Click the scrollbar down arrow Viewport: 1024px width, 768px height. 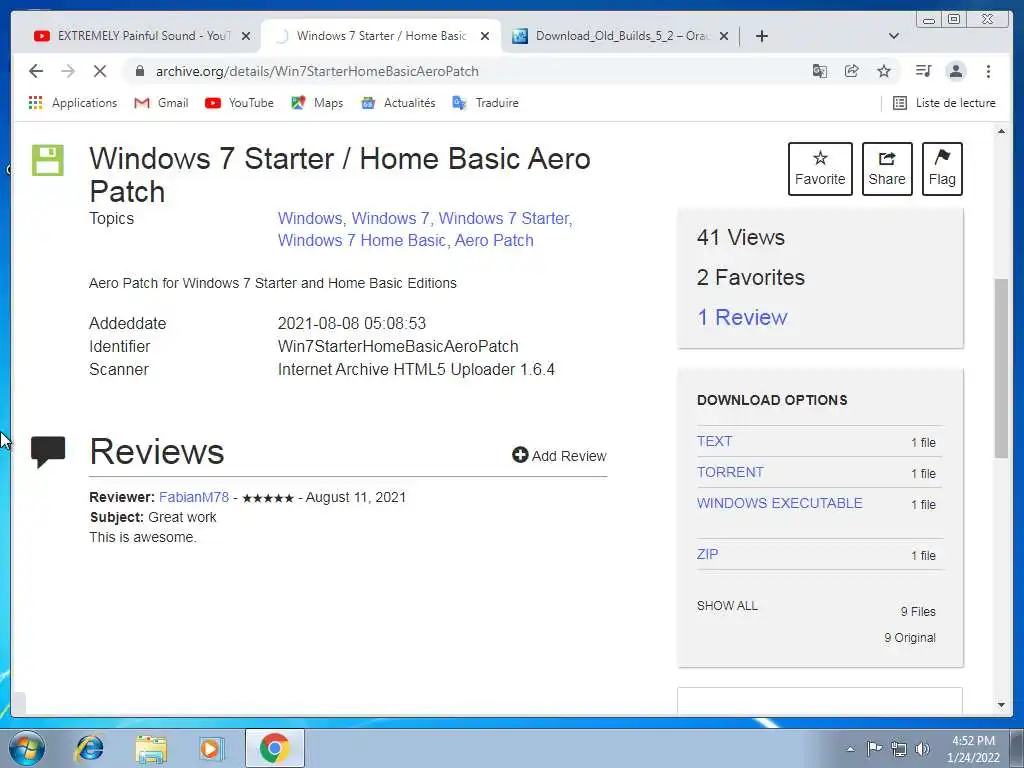click(x=1001, y=705)
